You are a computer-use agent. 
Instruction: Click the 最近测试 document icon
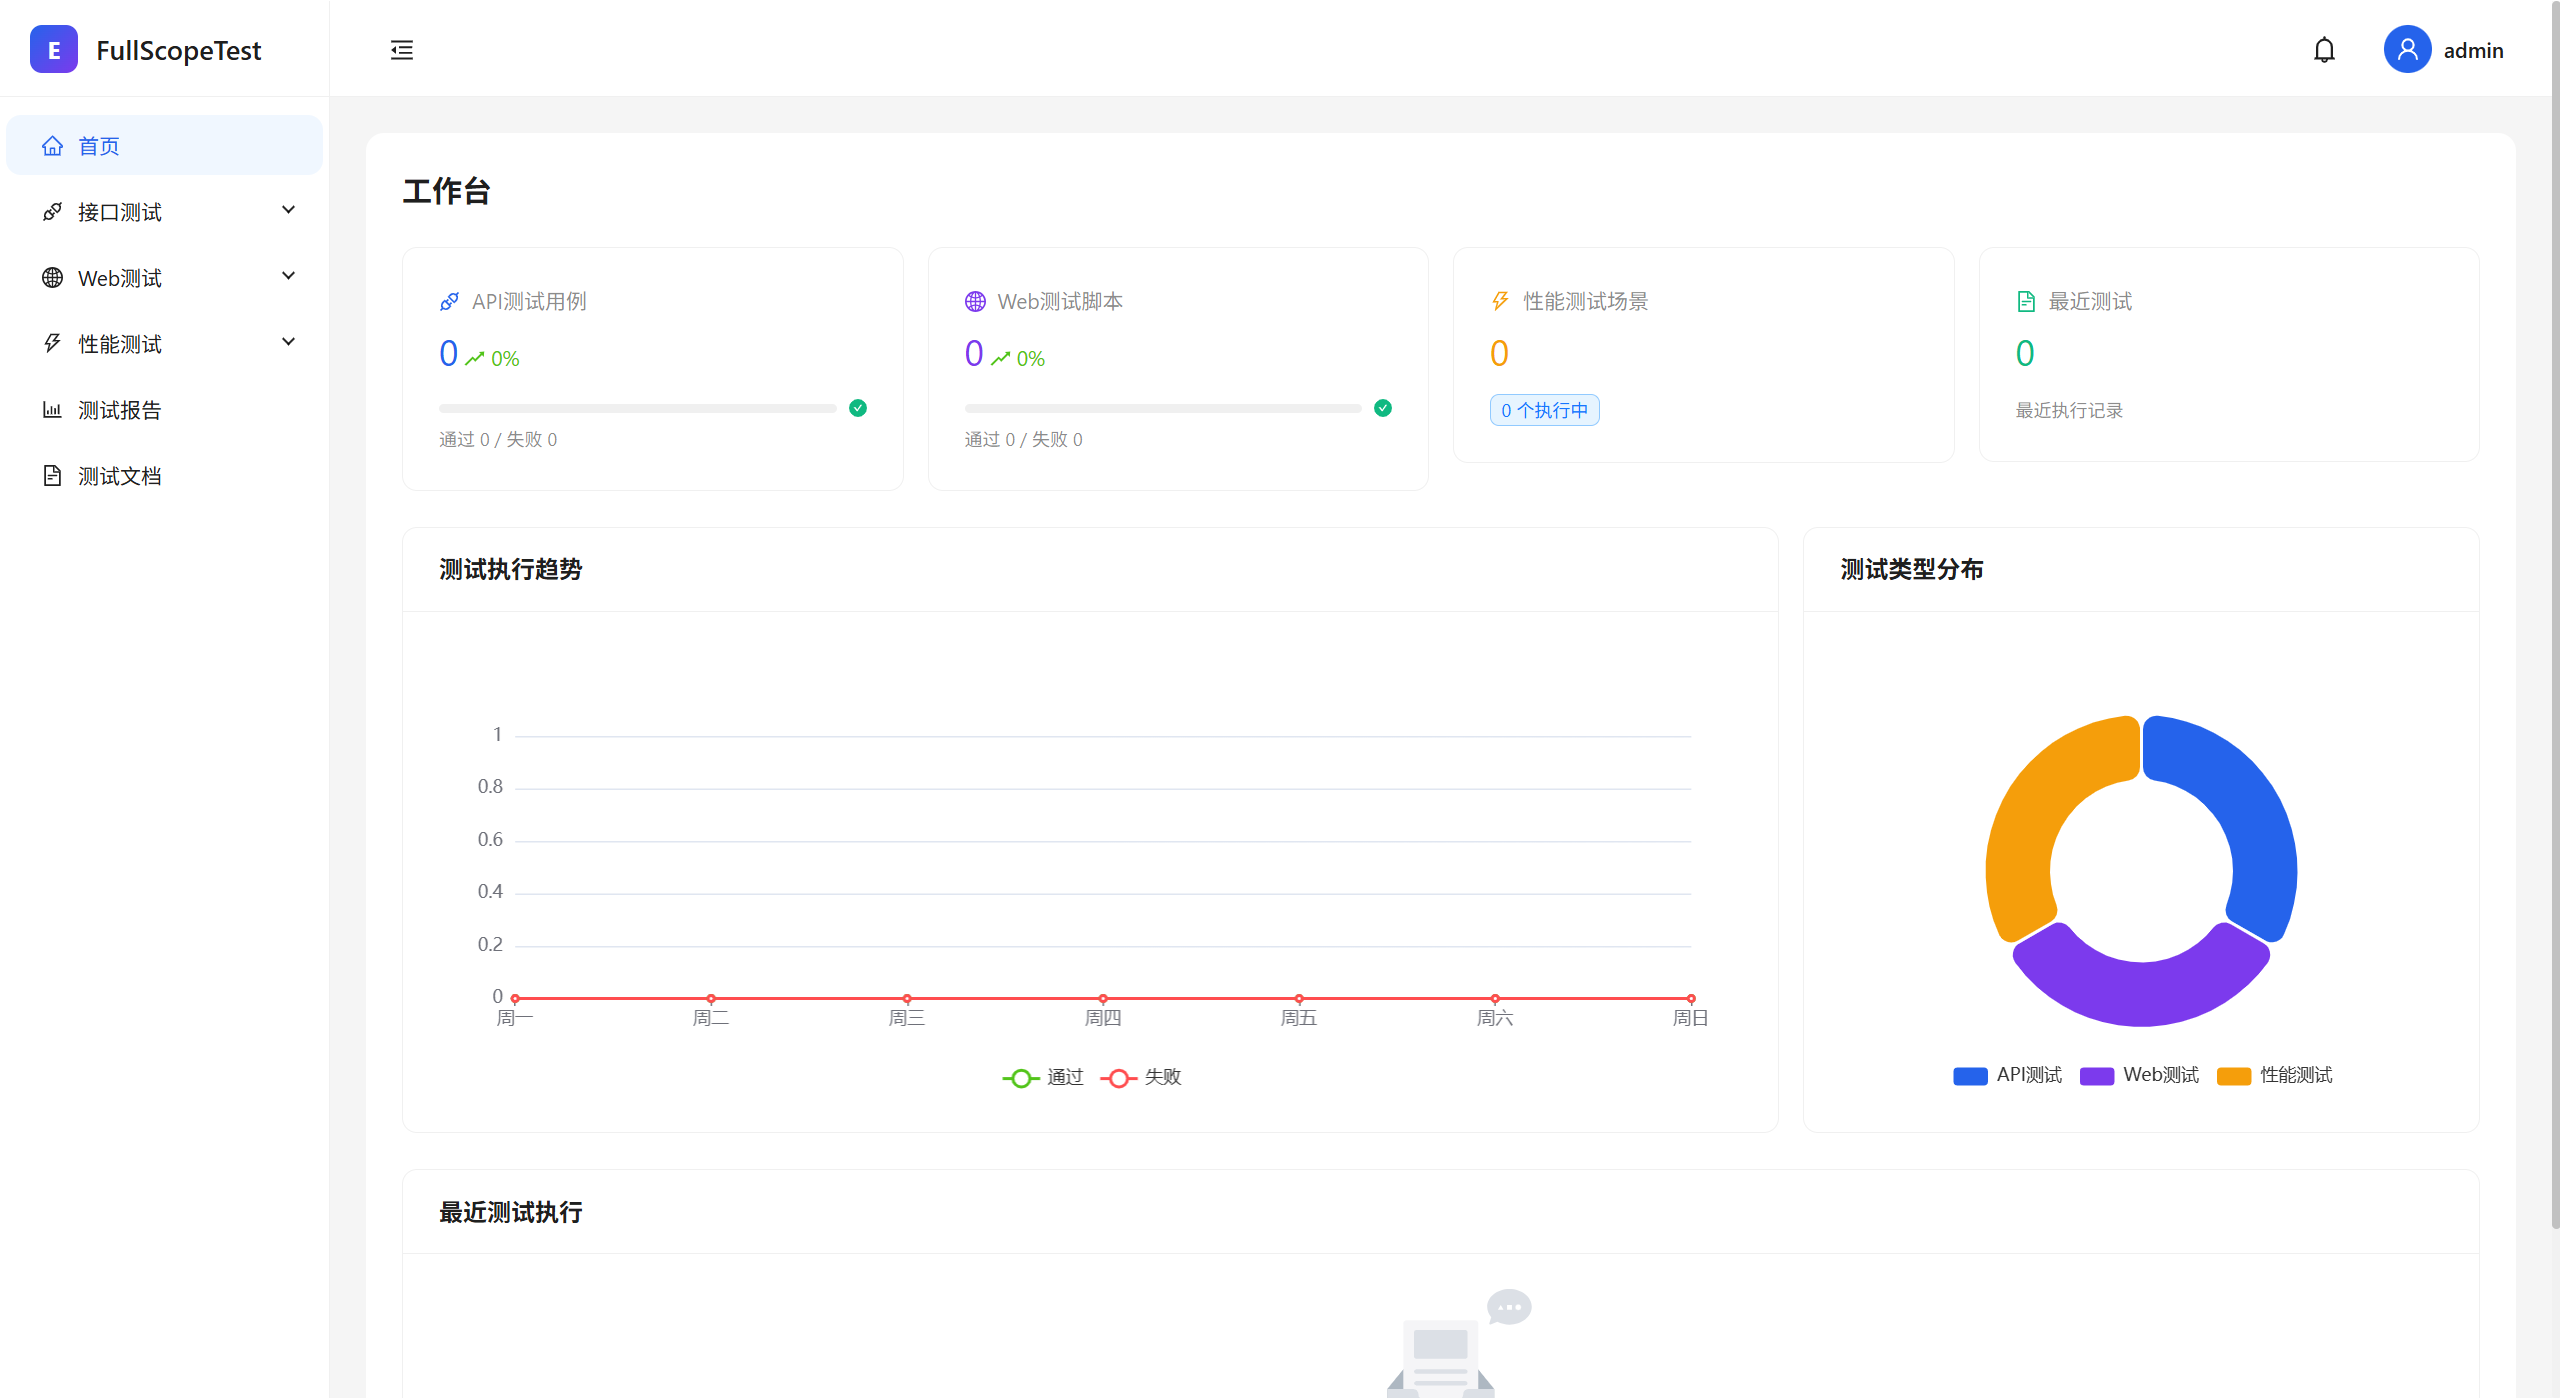tap(2025, 301)
